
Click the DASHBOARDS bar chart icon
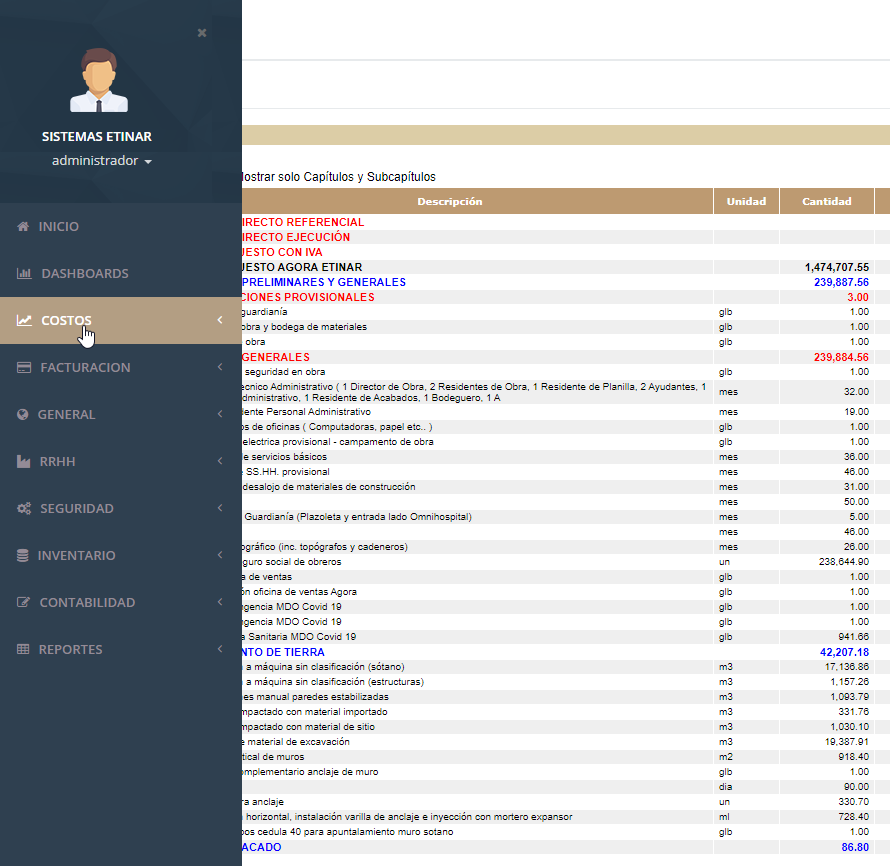23,273
